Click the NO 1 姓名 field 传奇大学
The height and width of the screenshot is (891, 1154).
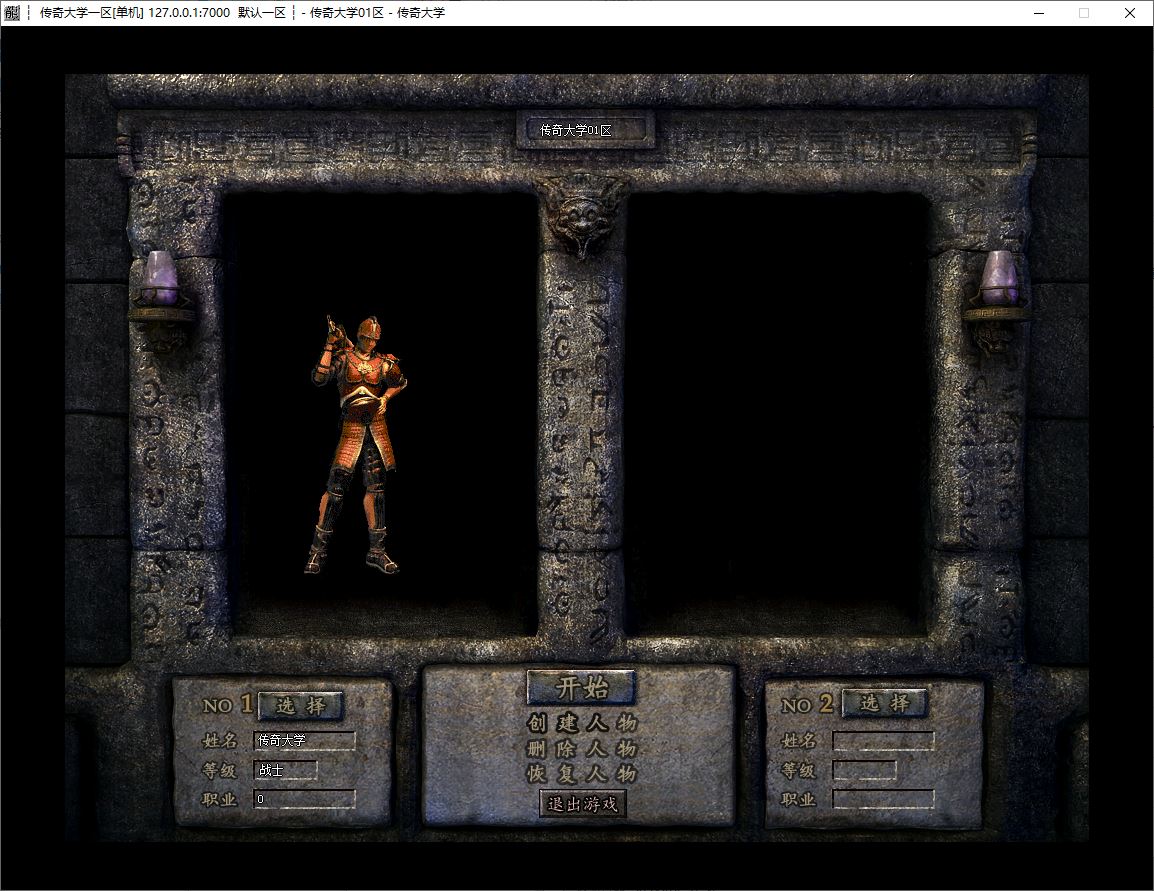[305, 740]
